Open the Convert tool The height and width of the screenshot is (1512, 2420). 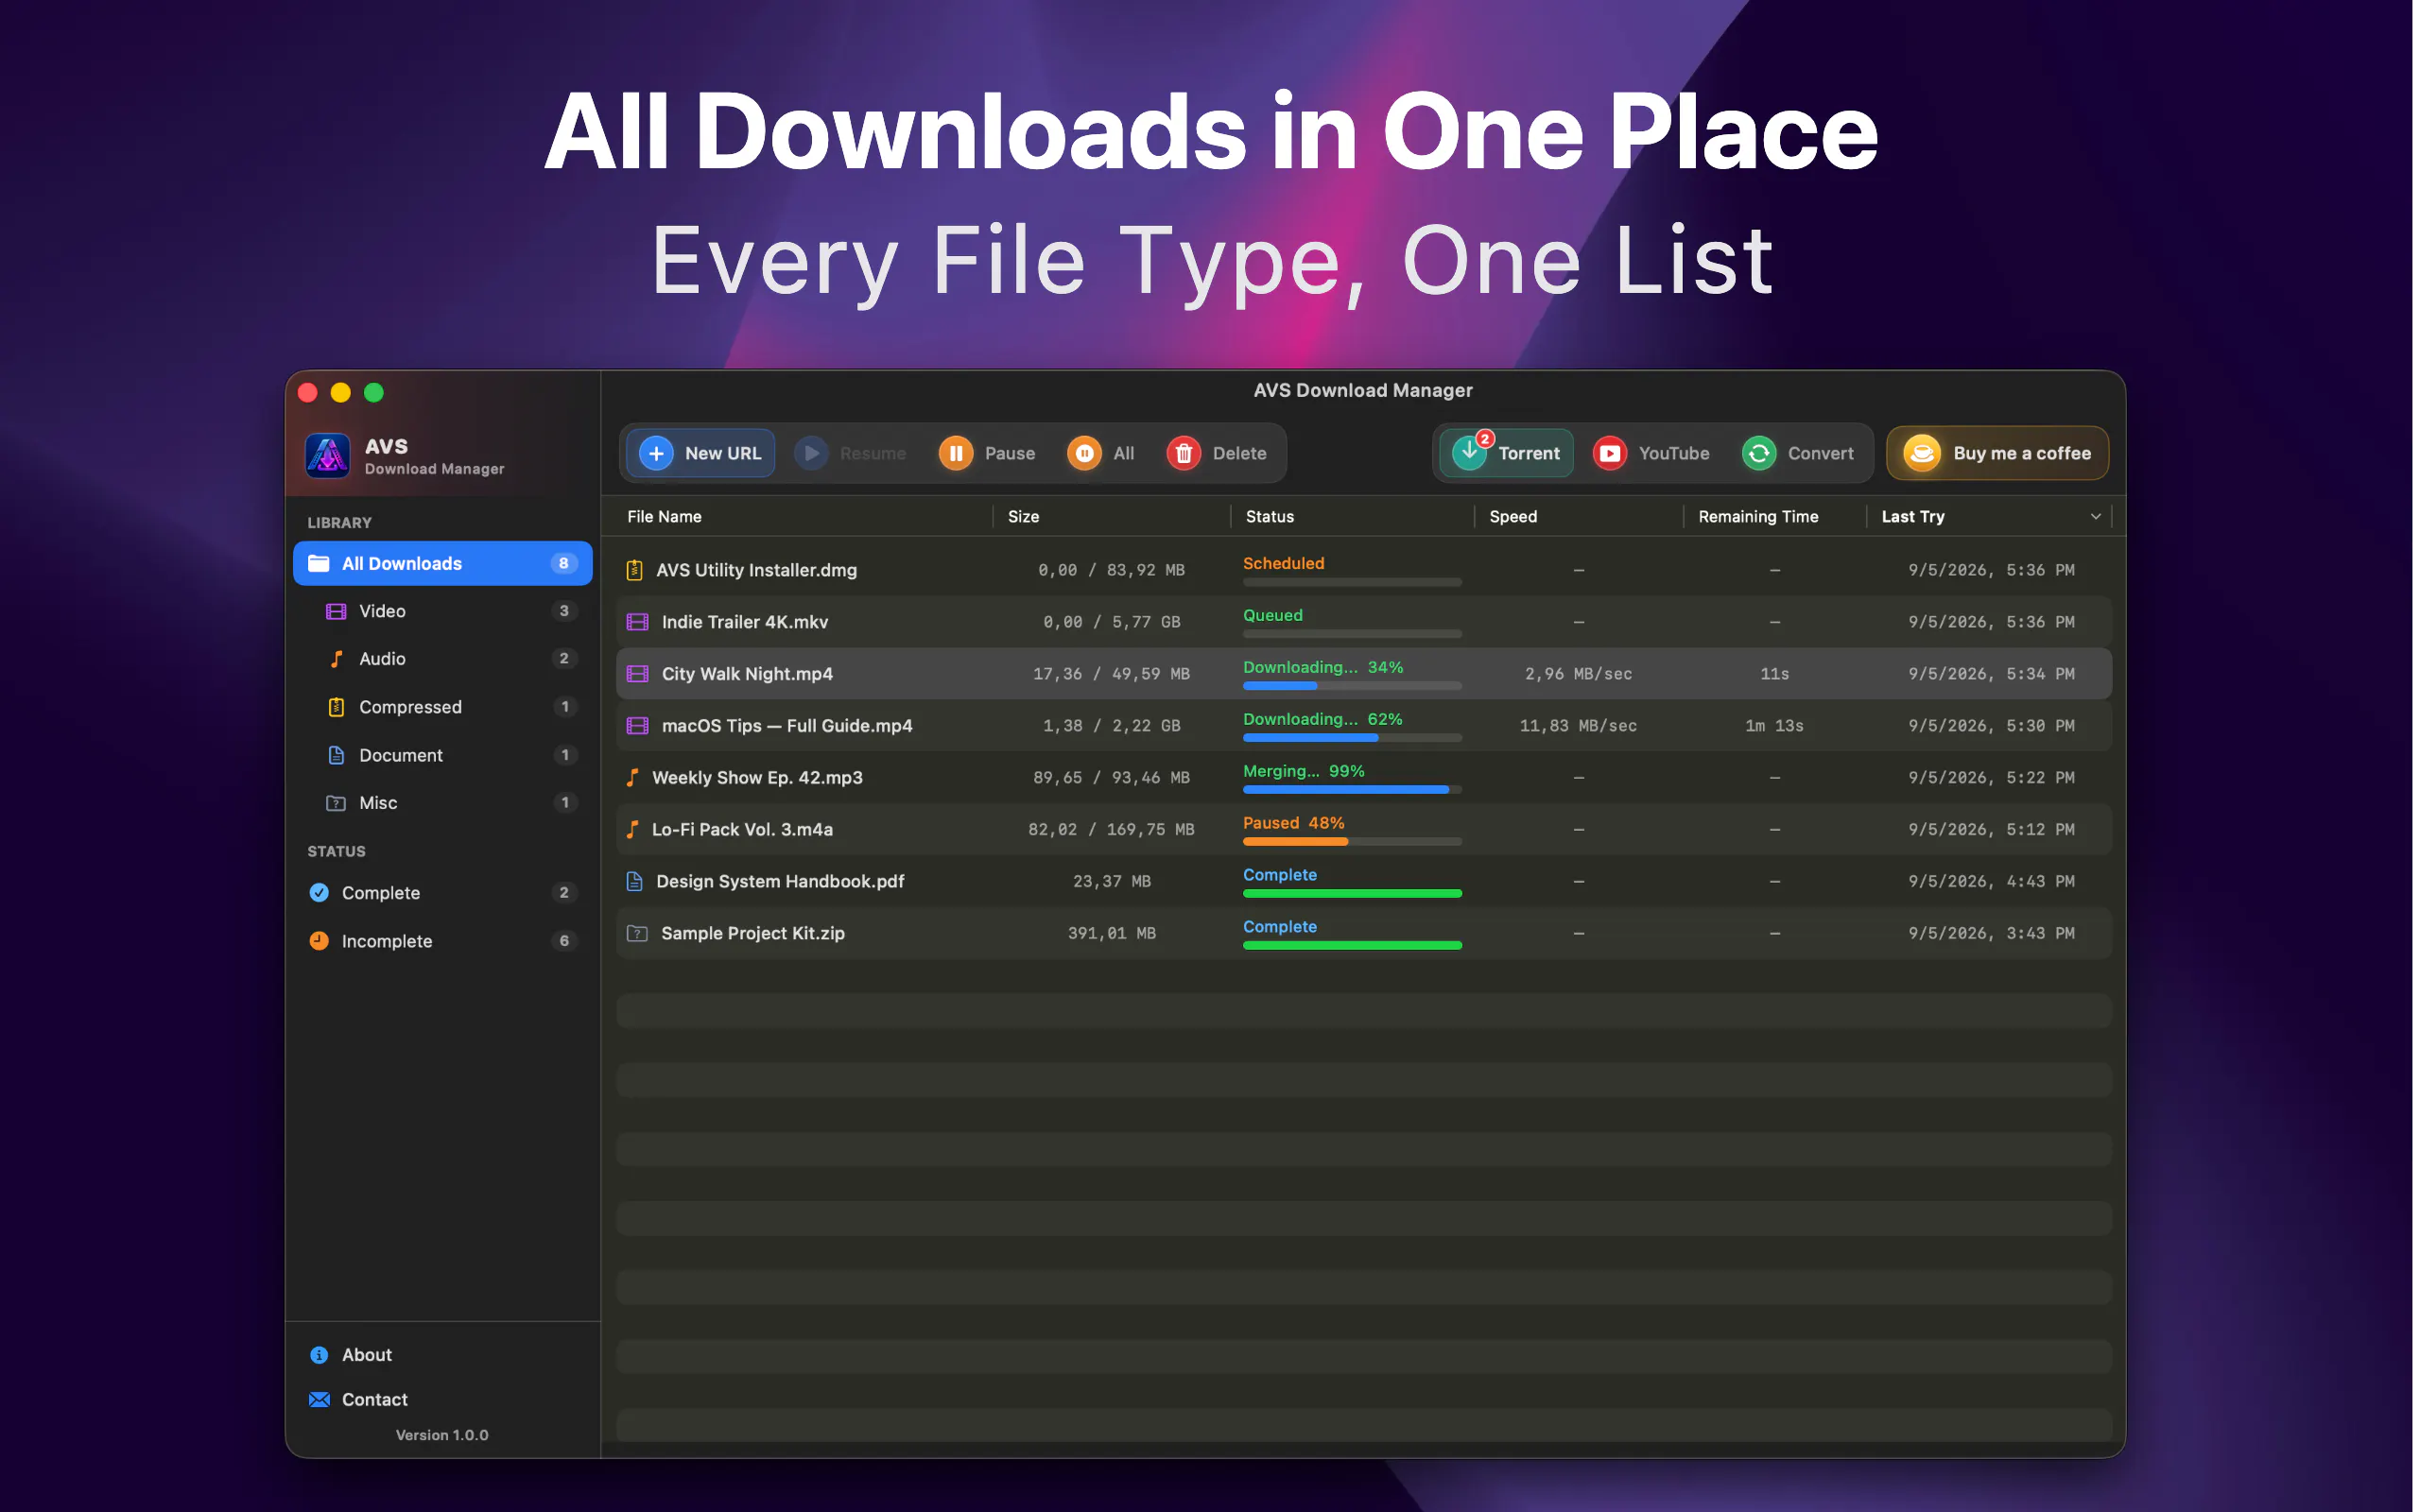1801,454
